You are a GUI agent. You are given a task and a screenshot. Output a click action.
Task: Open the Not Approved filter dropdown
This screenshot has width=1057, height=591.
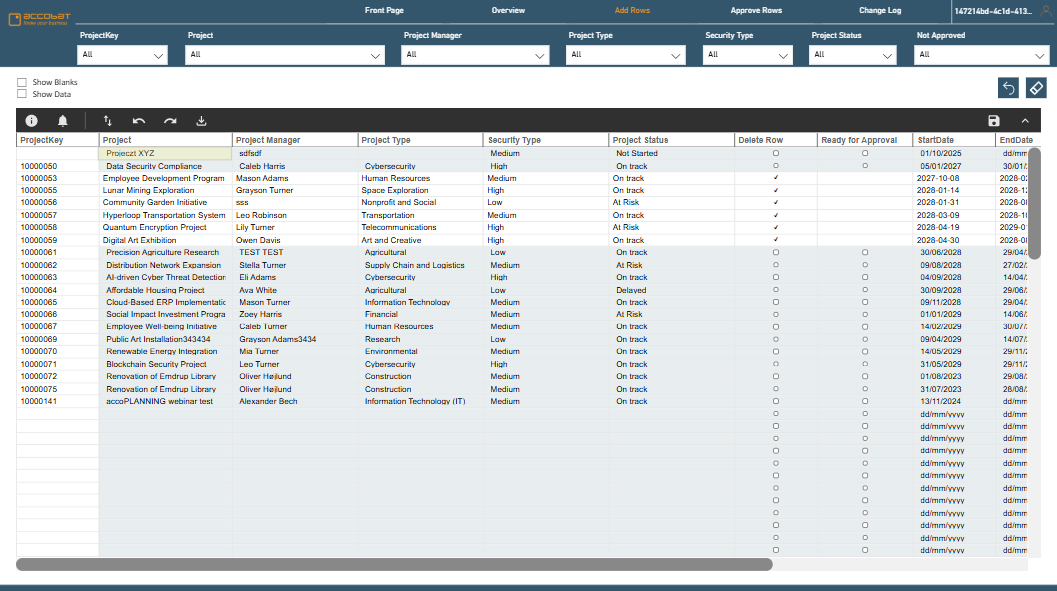click(x=981, y=55)
